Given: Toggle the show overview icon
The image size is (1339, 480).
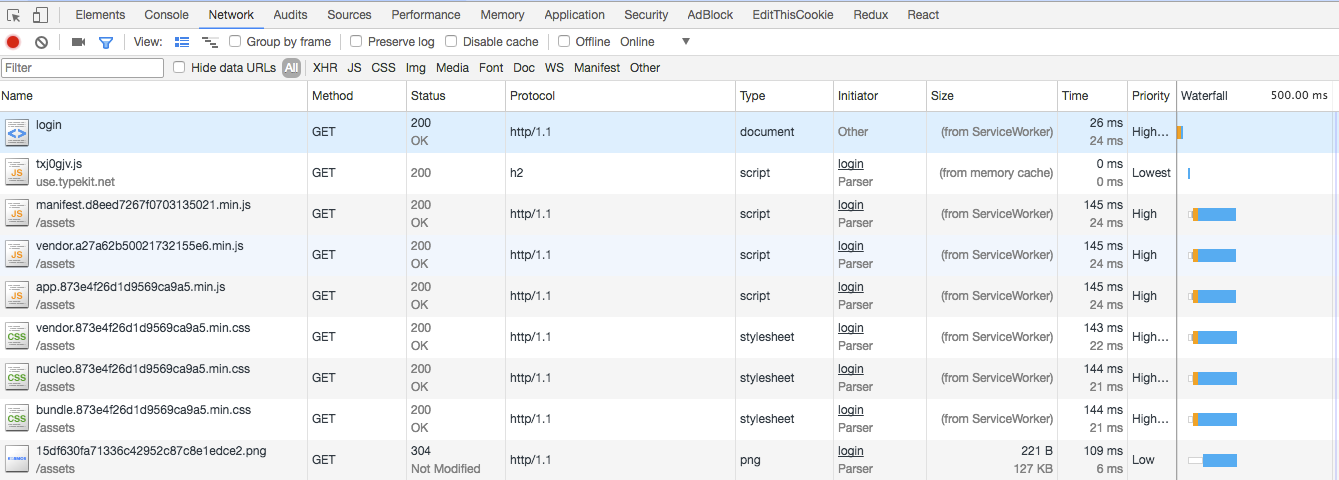Looking at the screenshot, I should pos(210,42).
